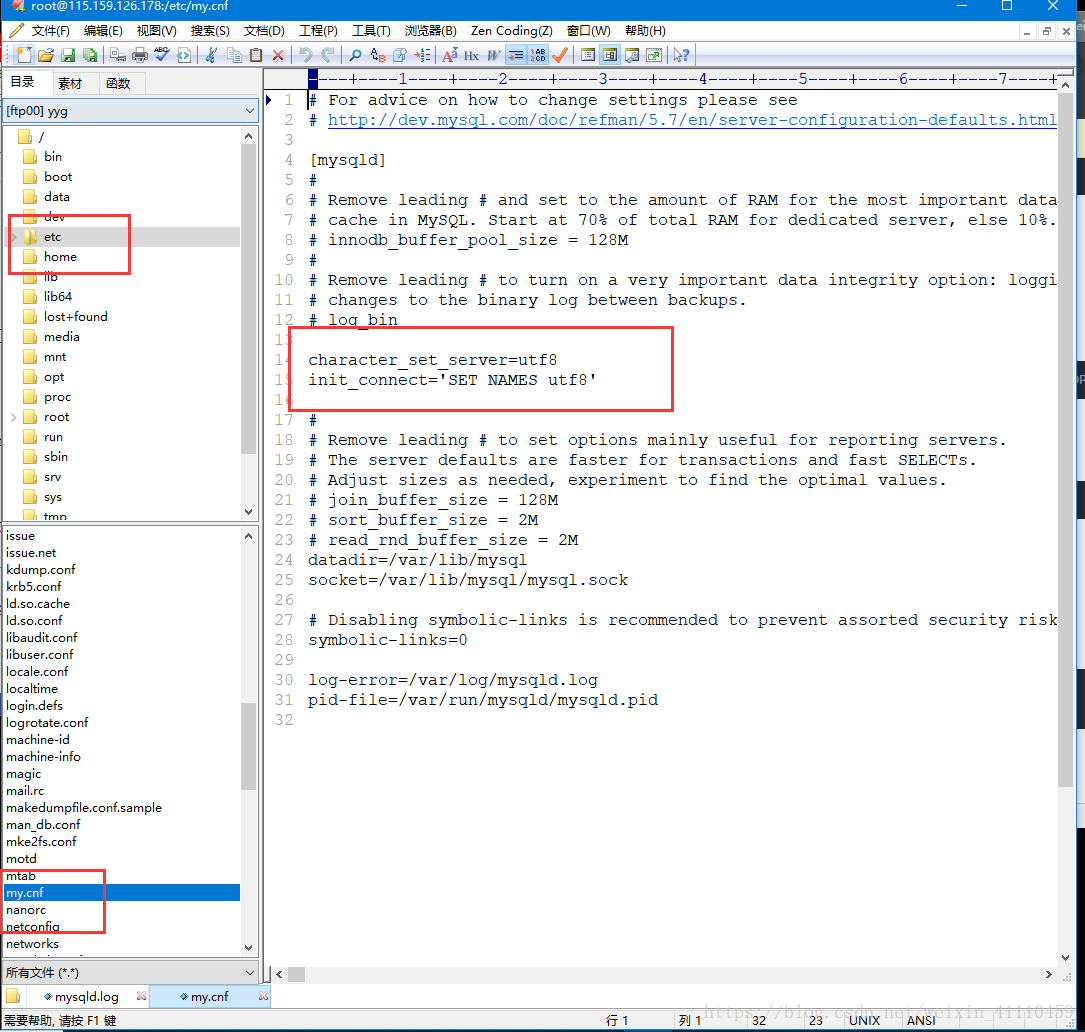Select the home folder in tree

tap(60, 257)
